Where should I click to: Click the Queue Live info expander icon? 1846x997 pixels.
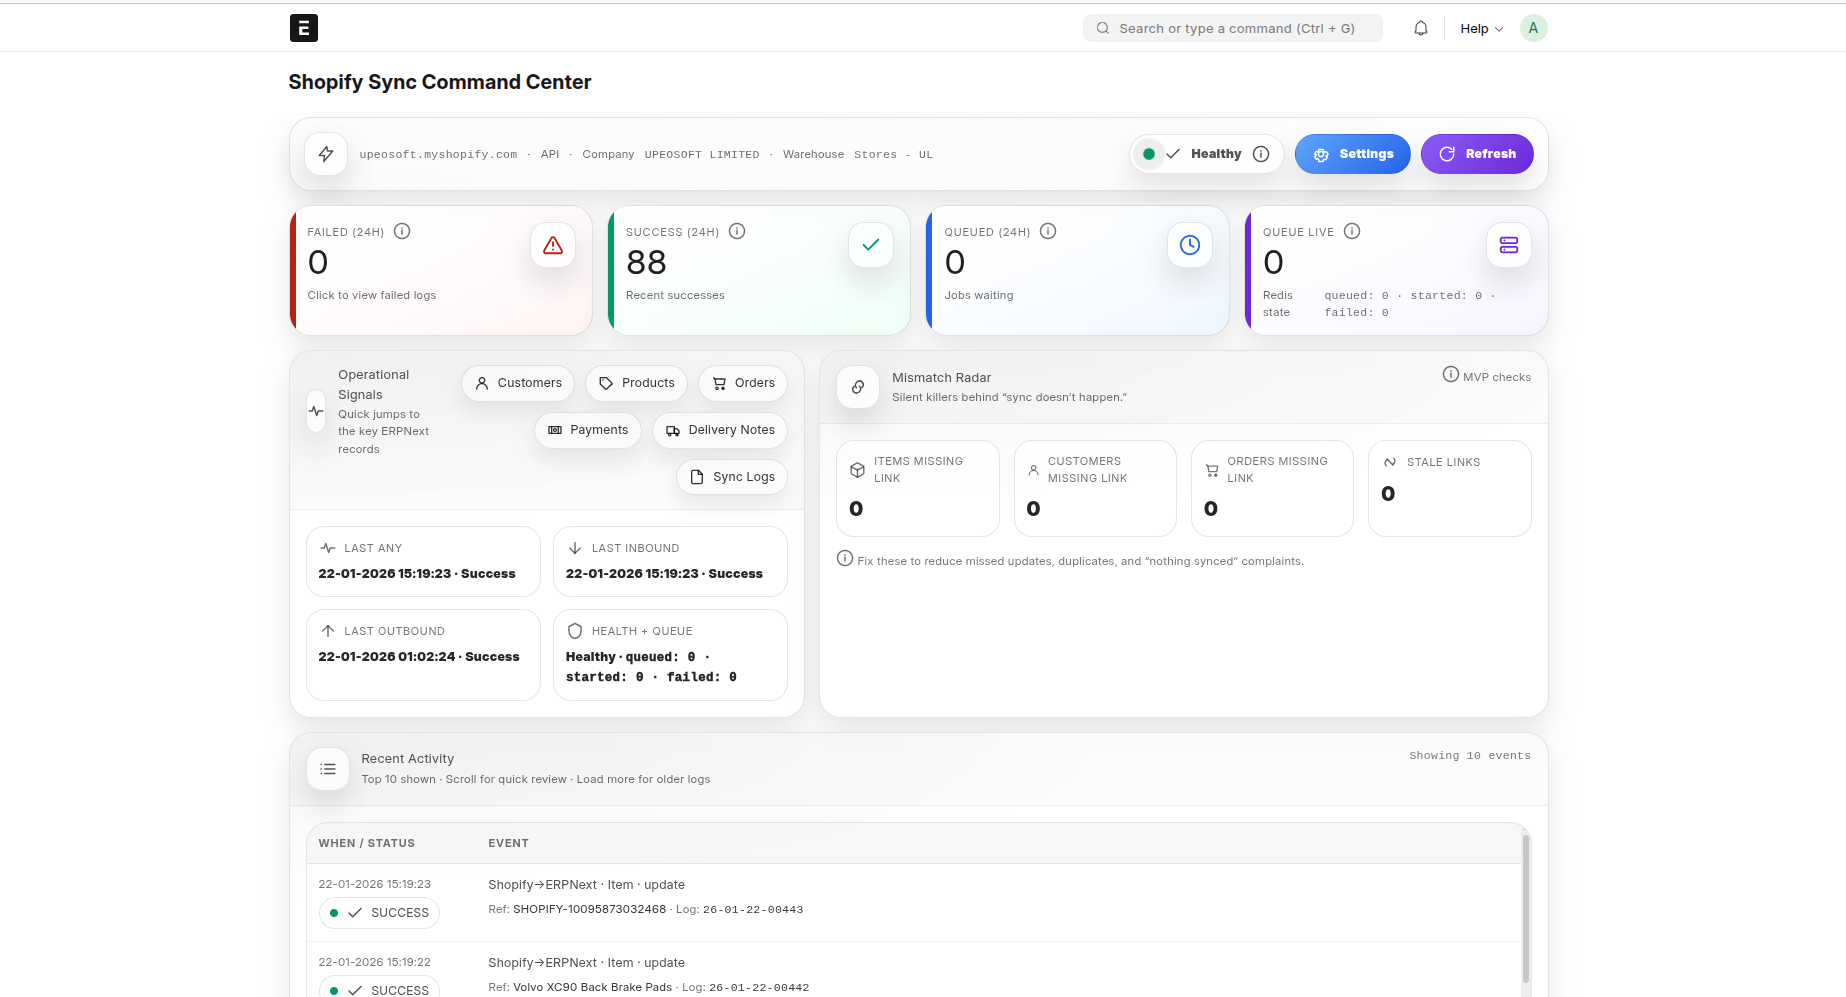click(1352, 231)
